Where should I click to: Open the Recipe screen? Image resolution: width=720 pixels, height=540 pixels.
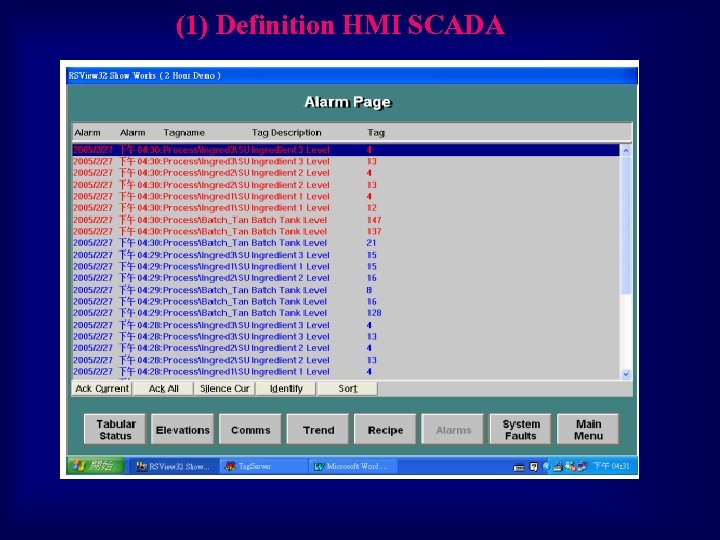[385, 430]
